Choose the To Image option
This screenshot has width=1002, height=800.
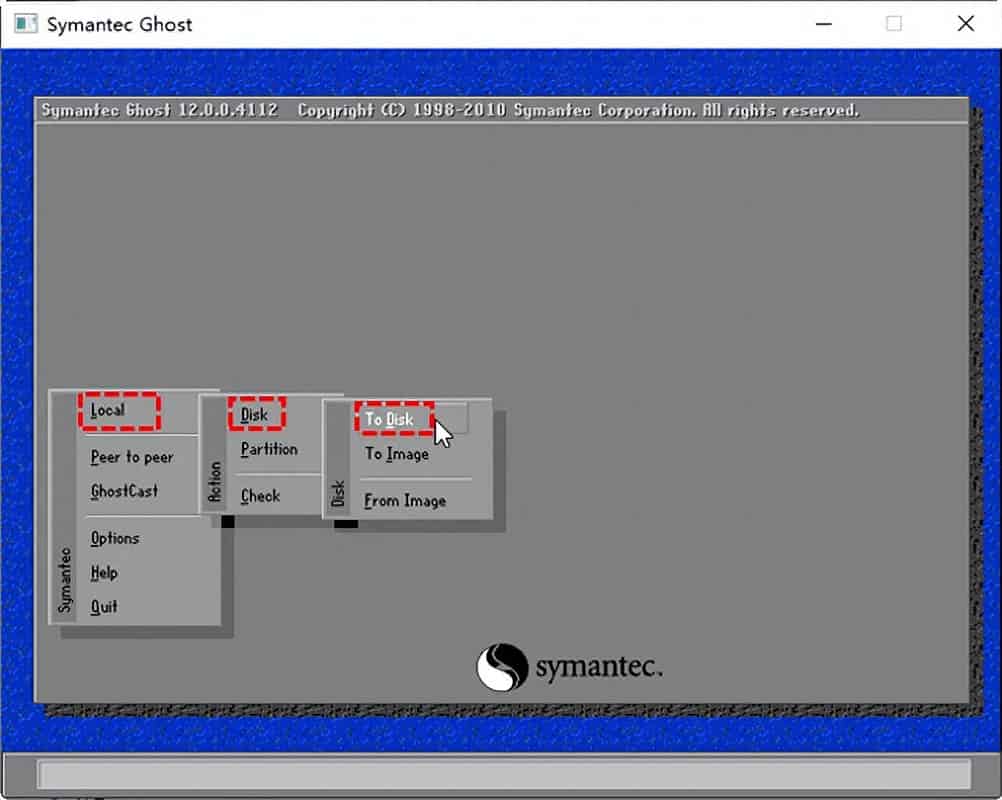(x=397, y=454)
